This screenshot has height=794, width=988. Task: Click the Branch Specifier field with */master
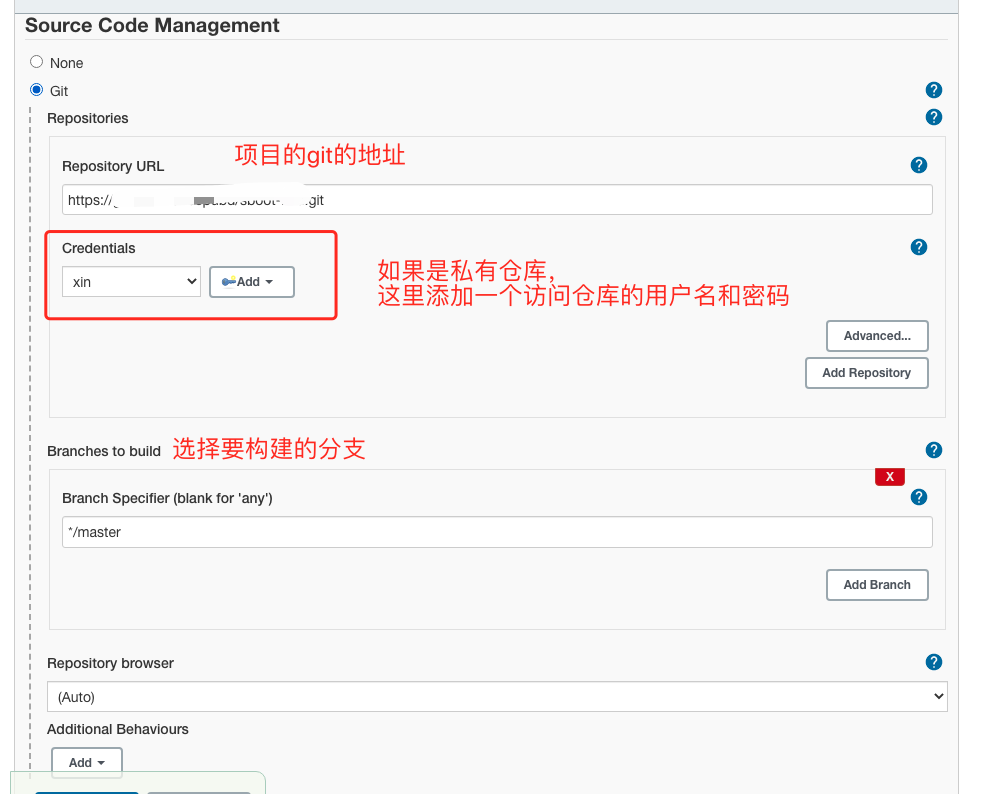tap(497, 532)
